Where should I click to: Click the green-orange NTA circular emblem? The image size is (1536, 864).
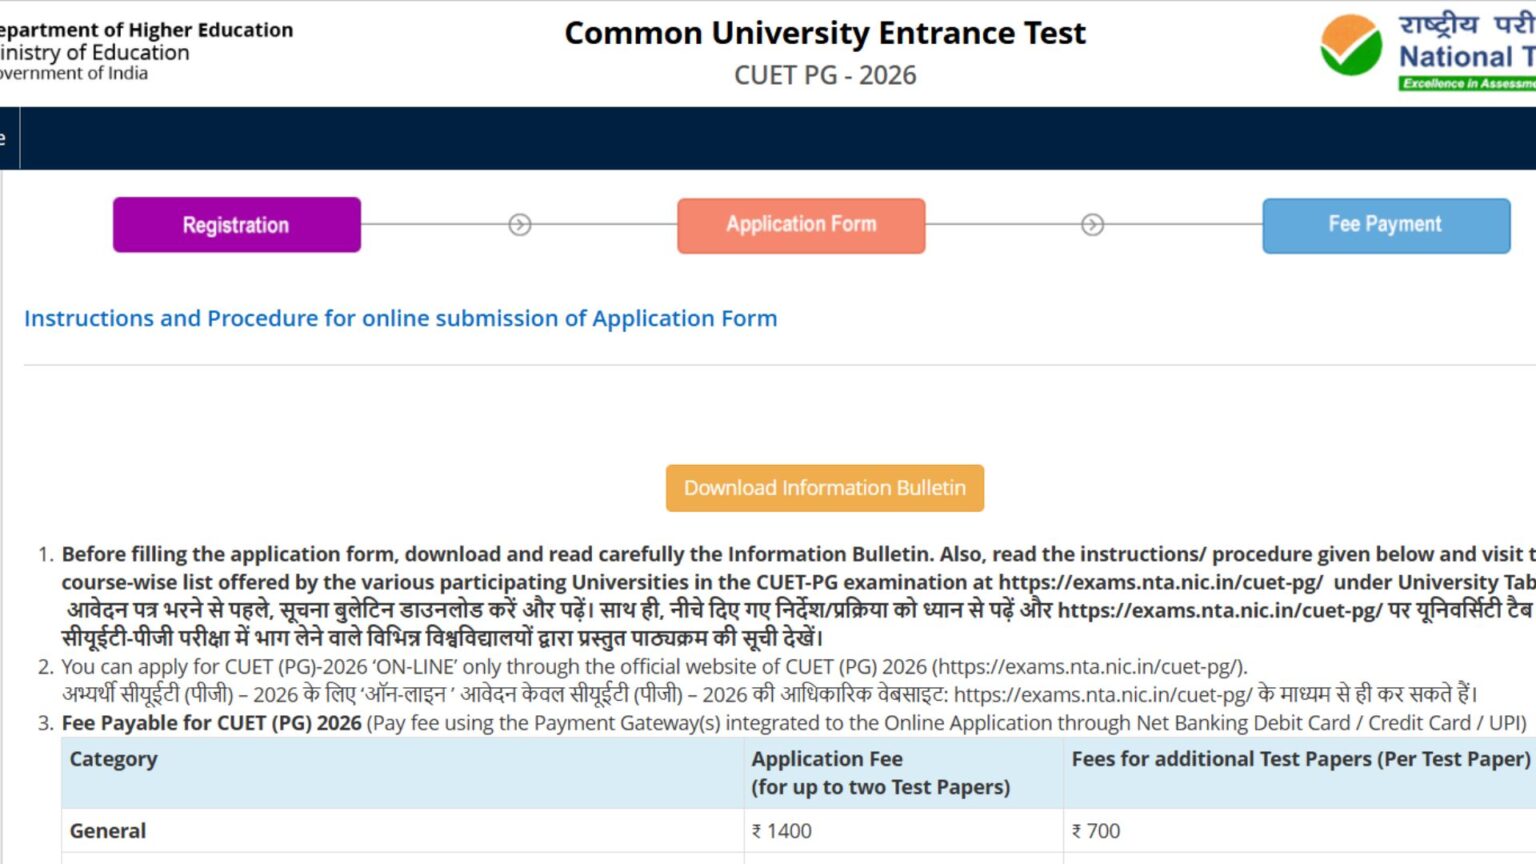click(x=1354, y=45)
